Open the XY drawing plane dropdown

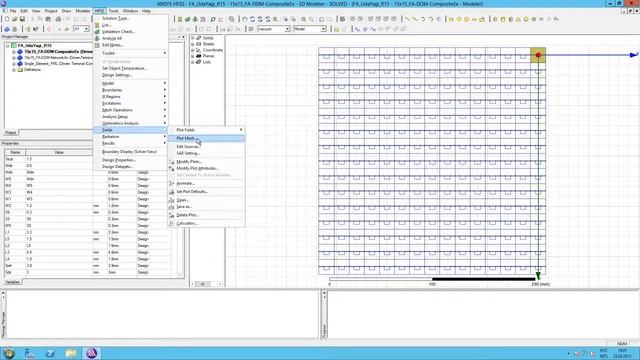pos(86,29)
